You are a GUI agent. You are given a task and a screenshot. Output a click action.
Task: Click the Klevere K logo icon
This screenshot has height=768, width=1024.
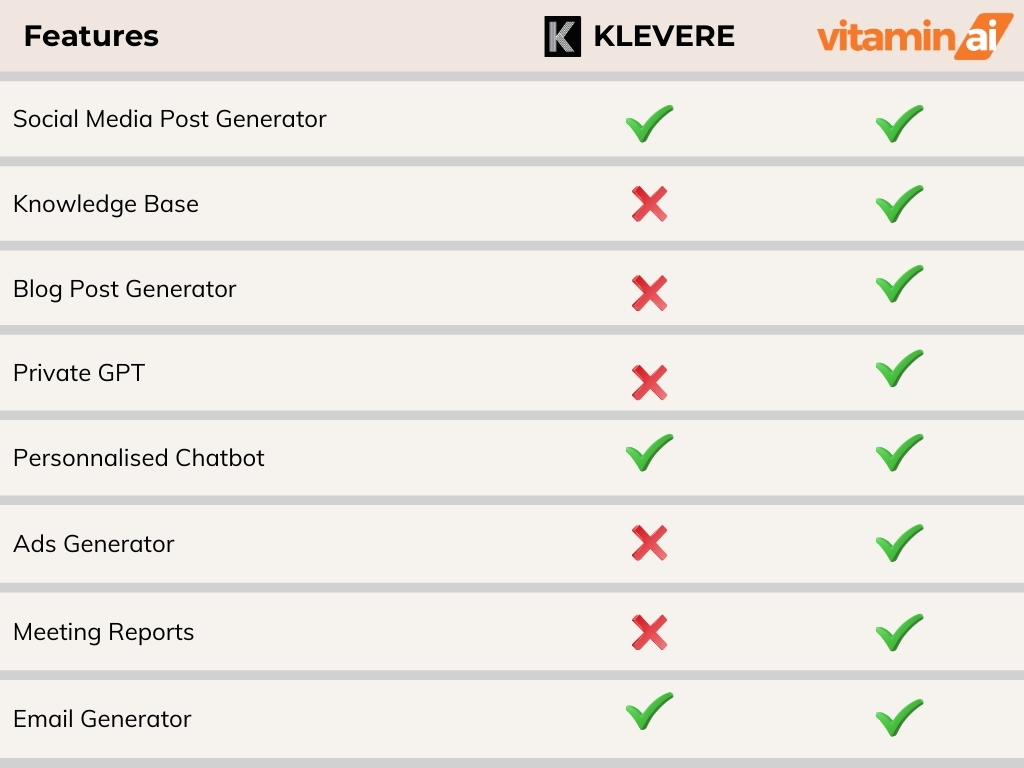tap(562, 37)
